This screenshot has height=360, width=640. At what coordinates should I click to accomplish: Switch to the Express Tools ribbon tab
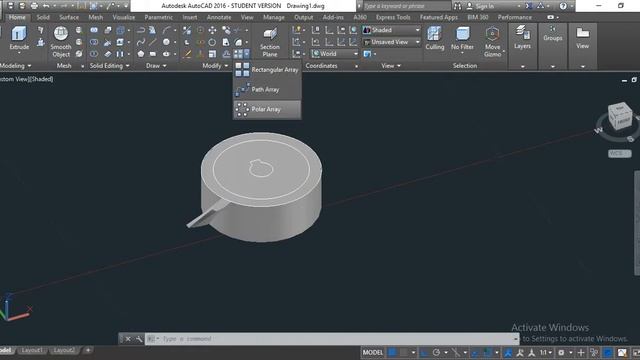point(393,17)
